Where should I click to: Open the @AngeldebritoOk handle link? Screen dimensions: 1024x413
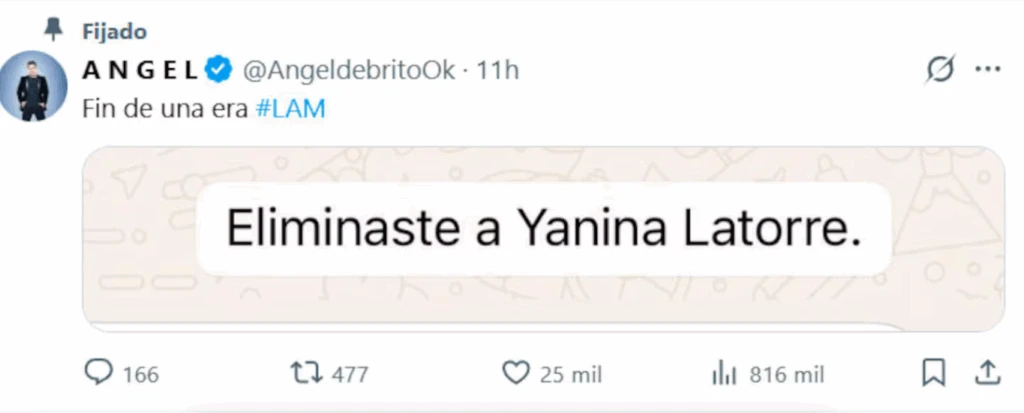[x=349, y=70]
